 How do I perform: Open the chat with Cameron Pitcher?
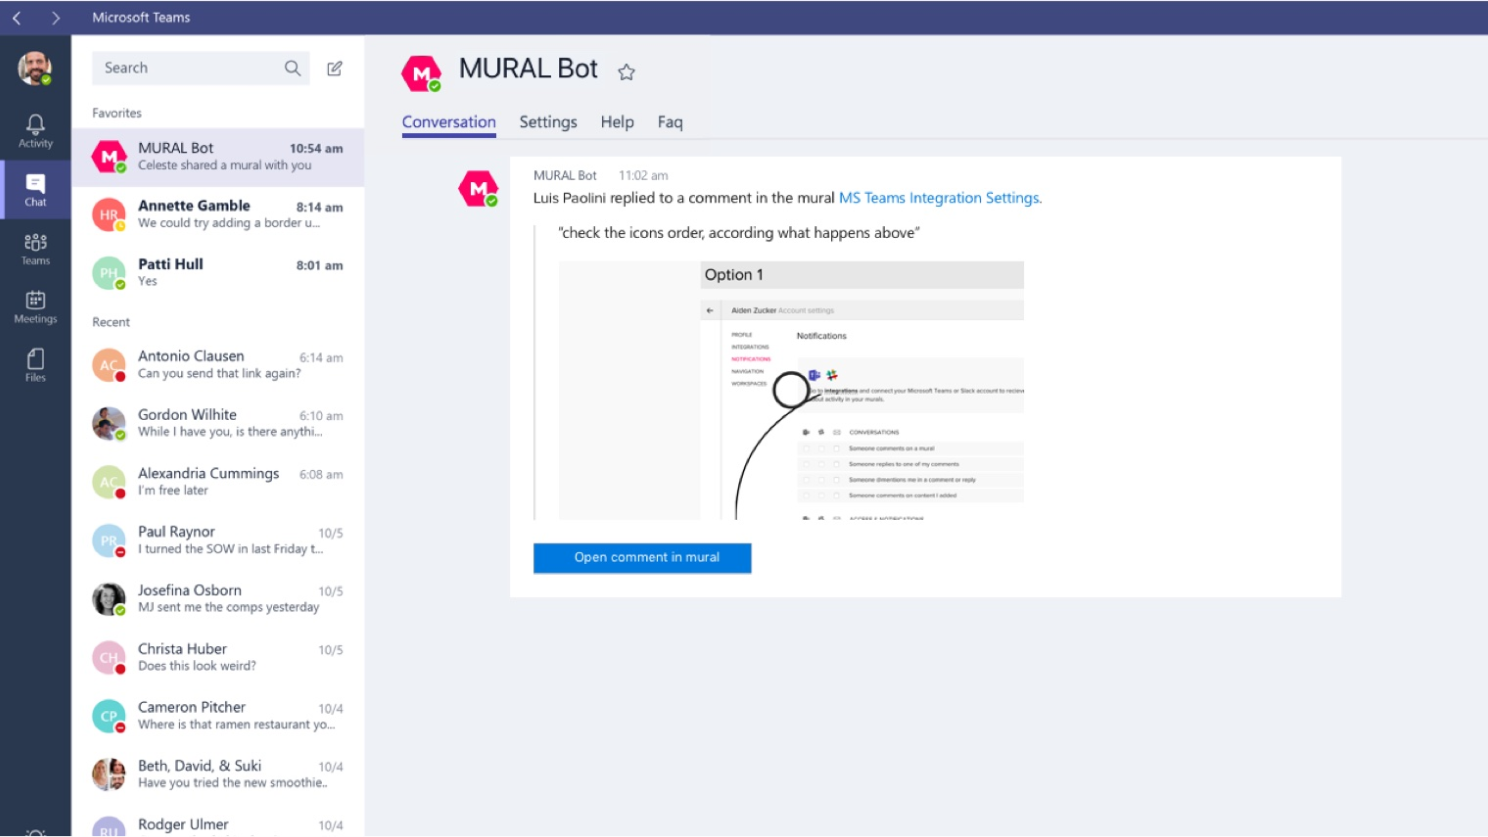pos(218,716)
